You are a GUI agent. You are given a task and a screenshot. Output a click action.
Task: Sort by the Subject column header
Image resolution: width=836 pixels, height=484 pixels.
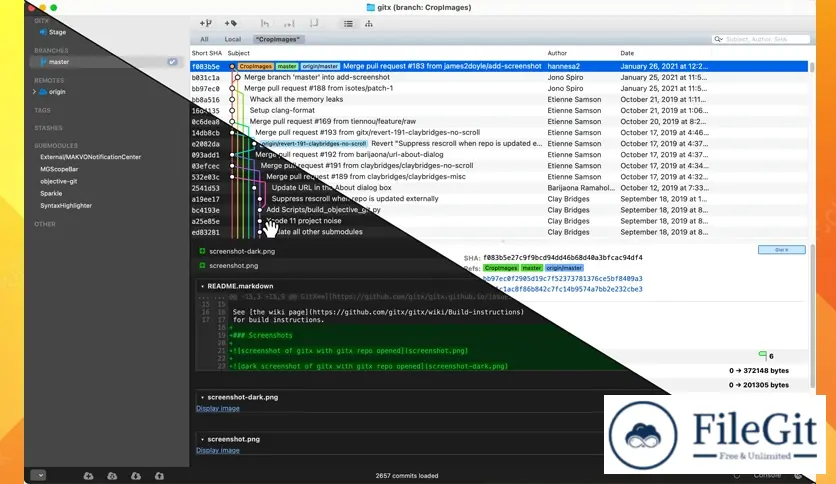[238, 53]
